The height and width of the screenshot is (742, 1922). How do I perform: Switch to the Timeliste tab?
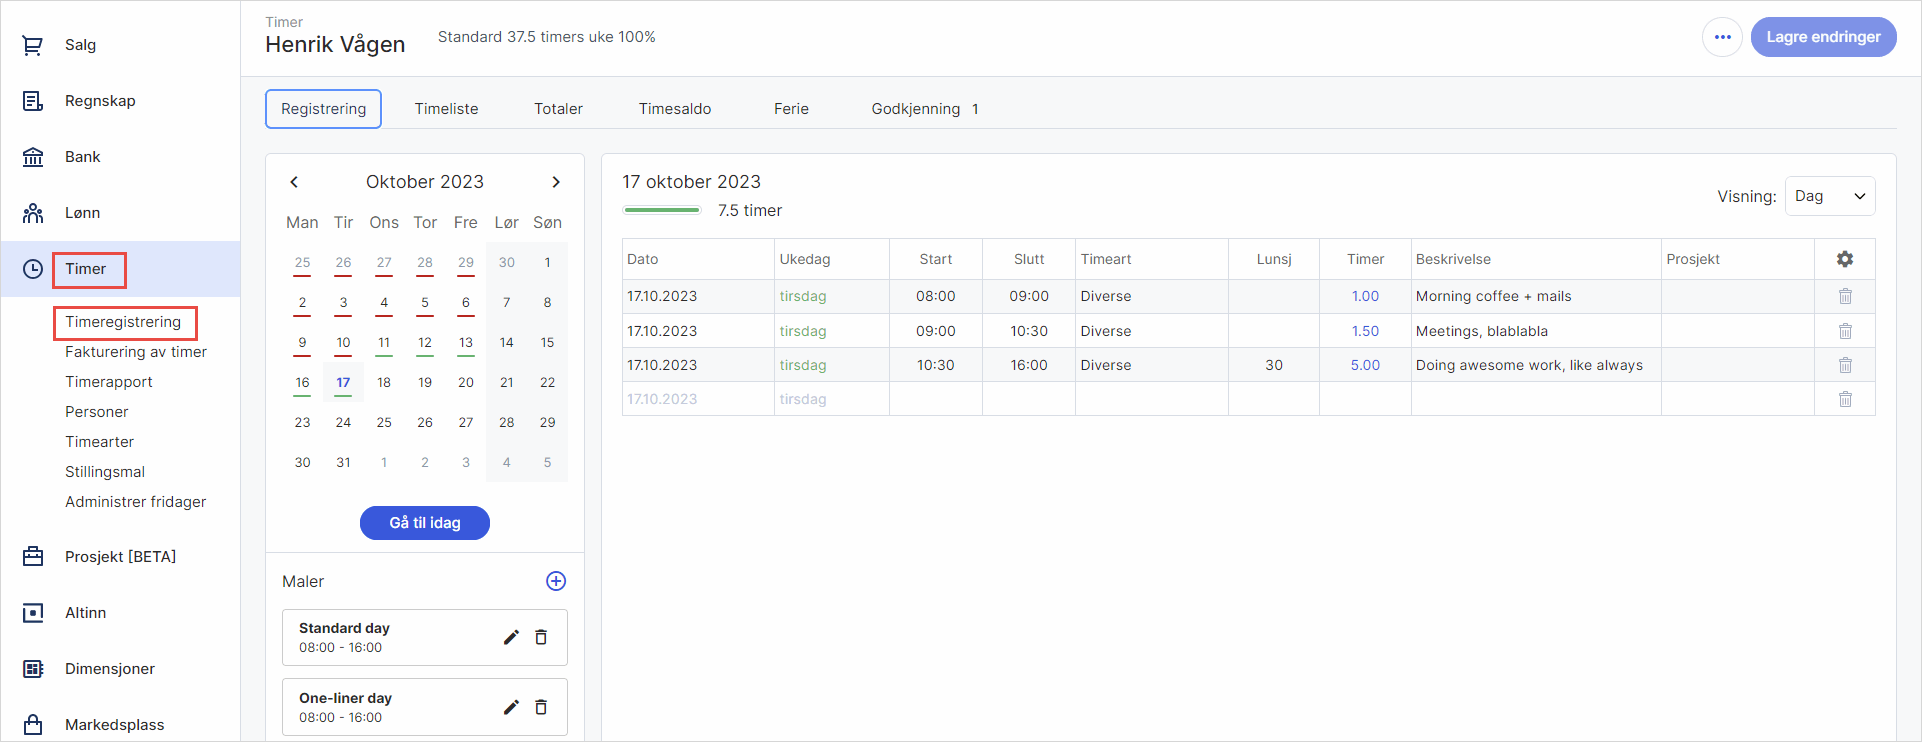pos(446,109)
